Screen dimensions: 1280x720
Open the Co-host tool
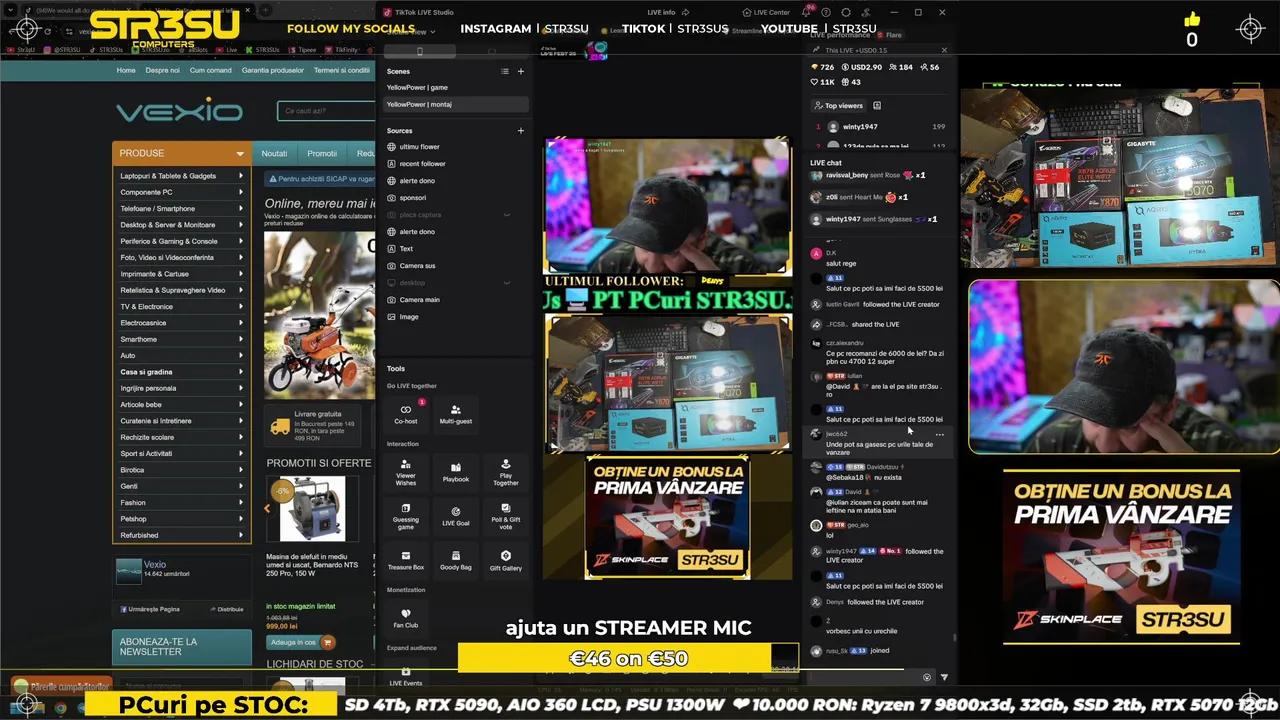[x=406, y=414]
